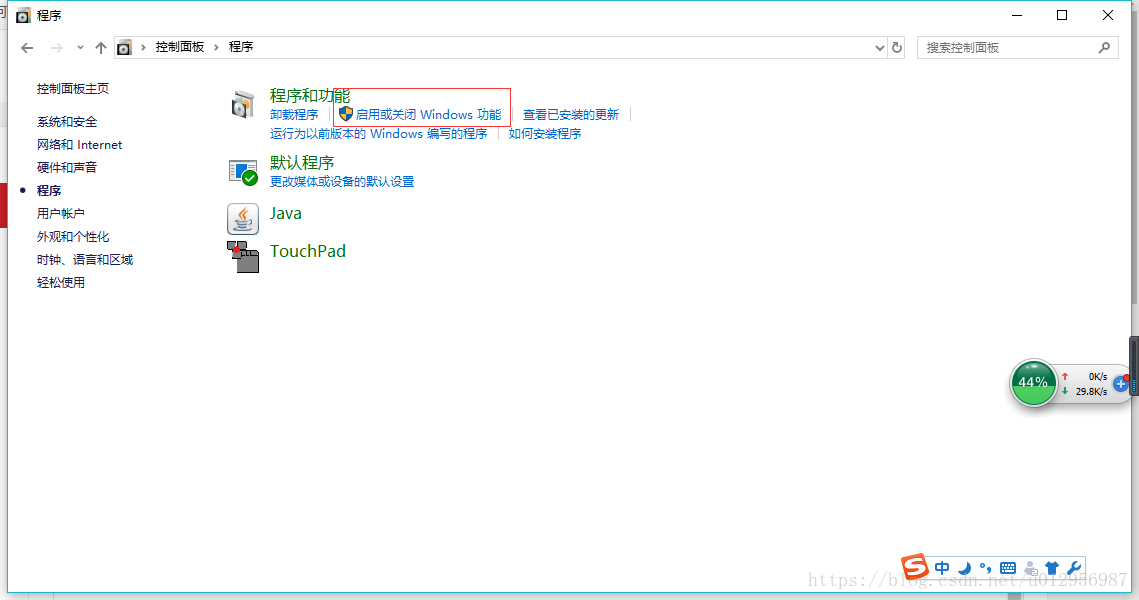This screenshot has width=1139, height=600.
Task: Expand address bar history dropdown
Action: (880, 48)
